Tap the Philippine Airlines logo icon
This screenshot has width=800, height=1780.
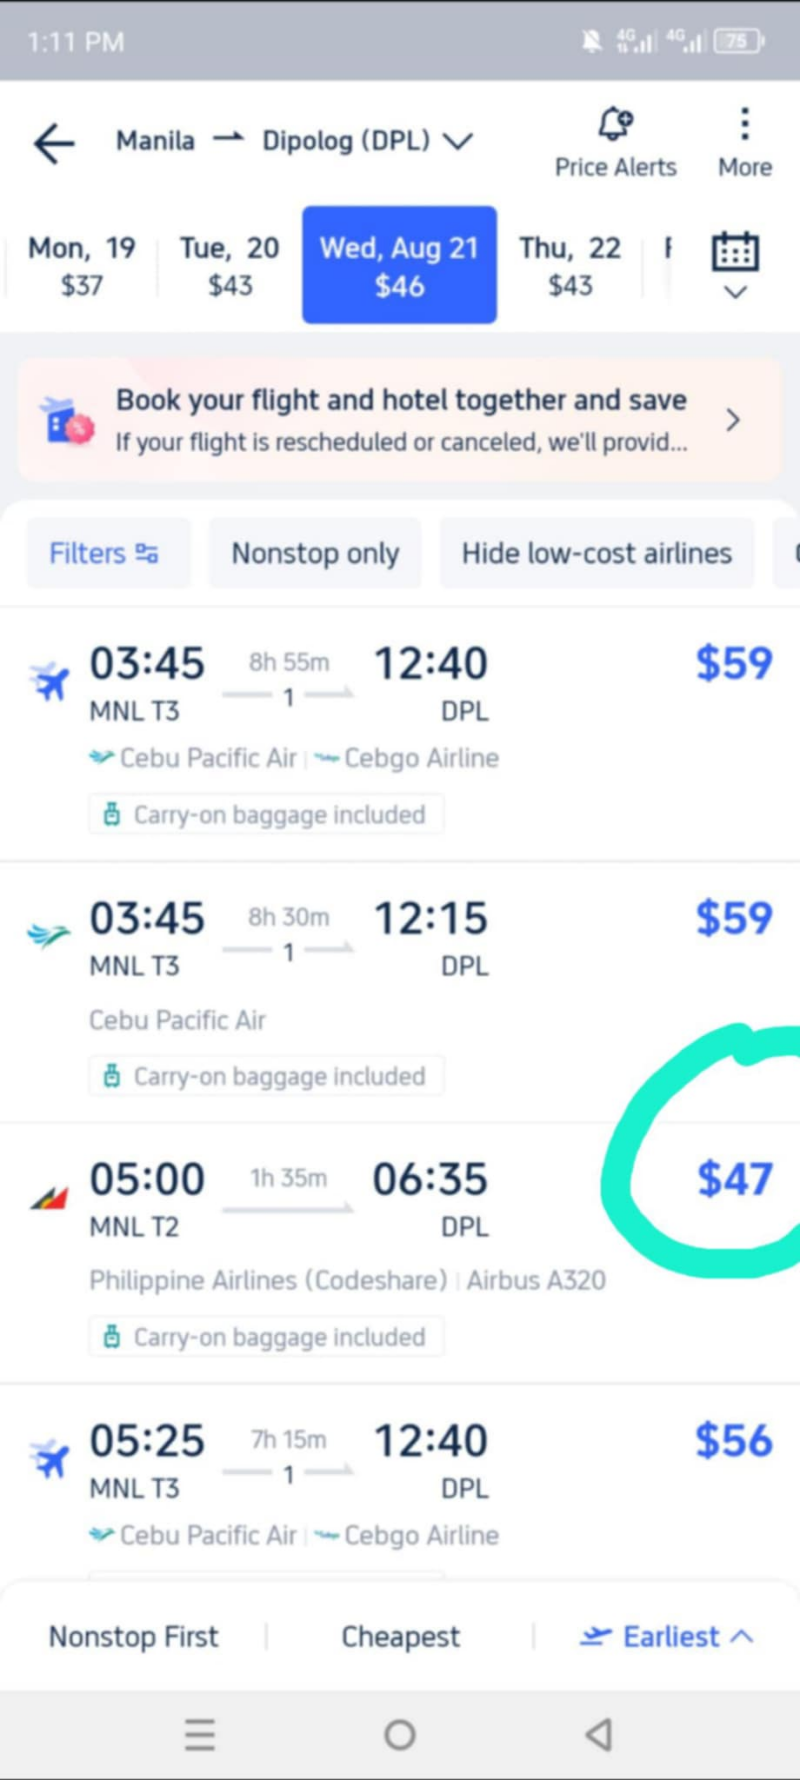49,1196
